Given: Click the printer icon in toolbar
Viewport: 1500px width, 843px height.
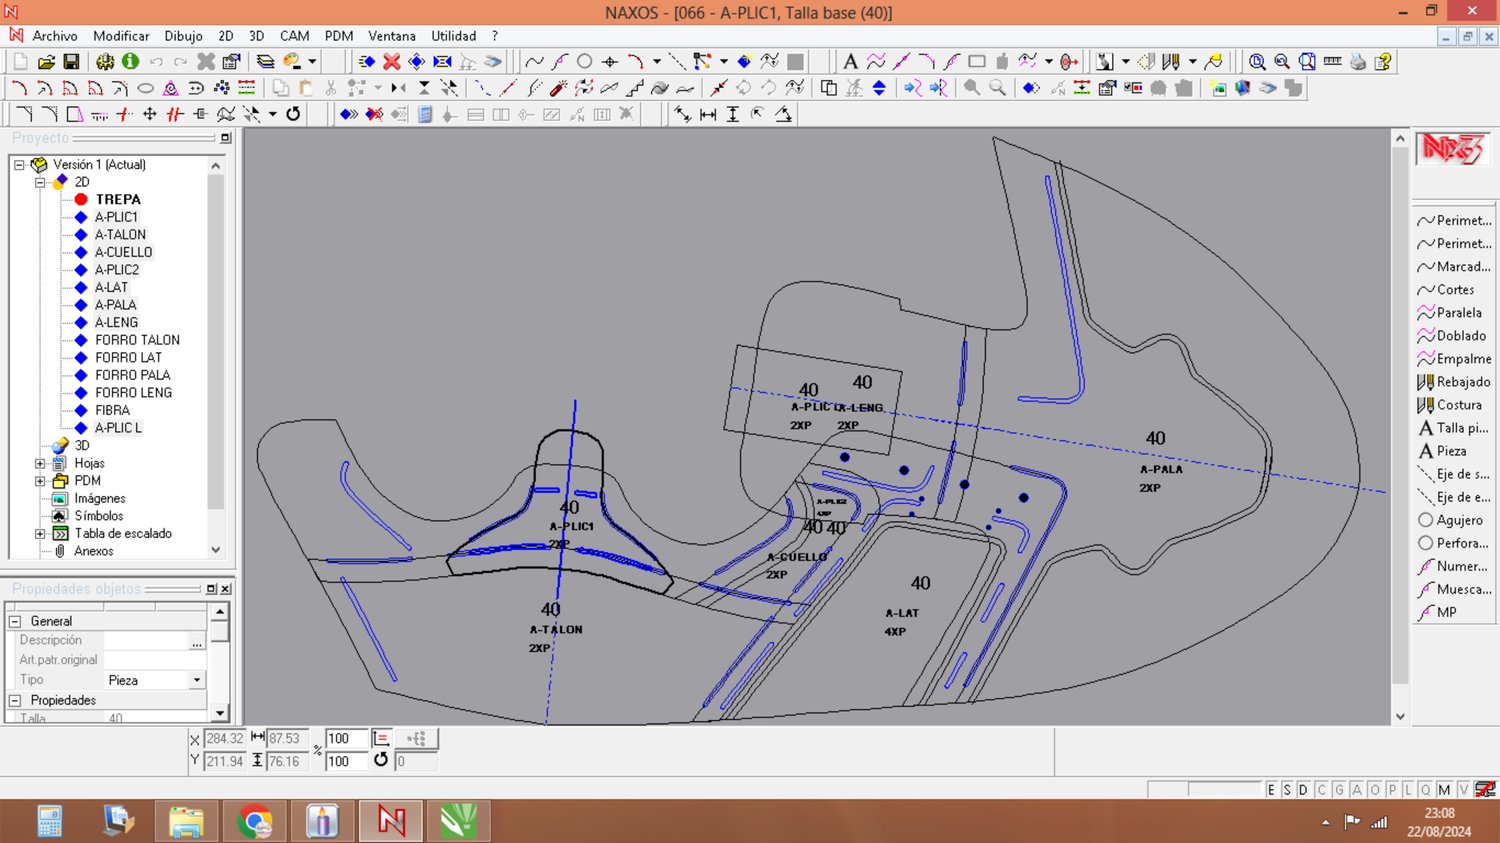Looking at the screenshot, I should pyautogui.click(x=1358, y=62).
